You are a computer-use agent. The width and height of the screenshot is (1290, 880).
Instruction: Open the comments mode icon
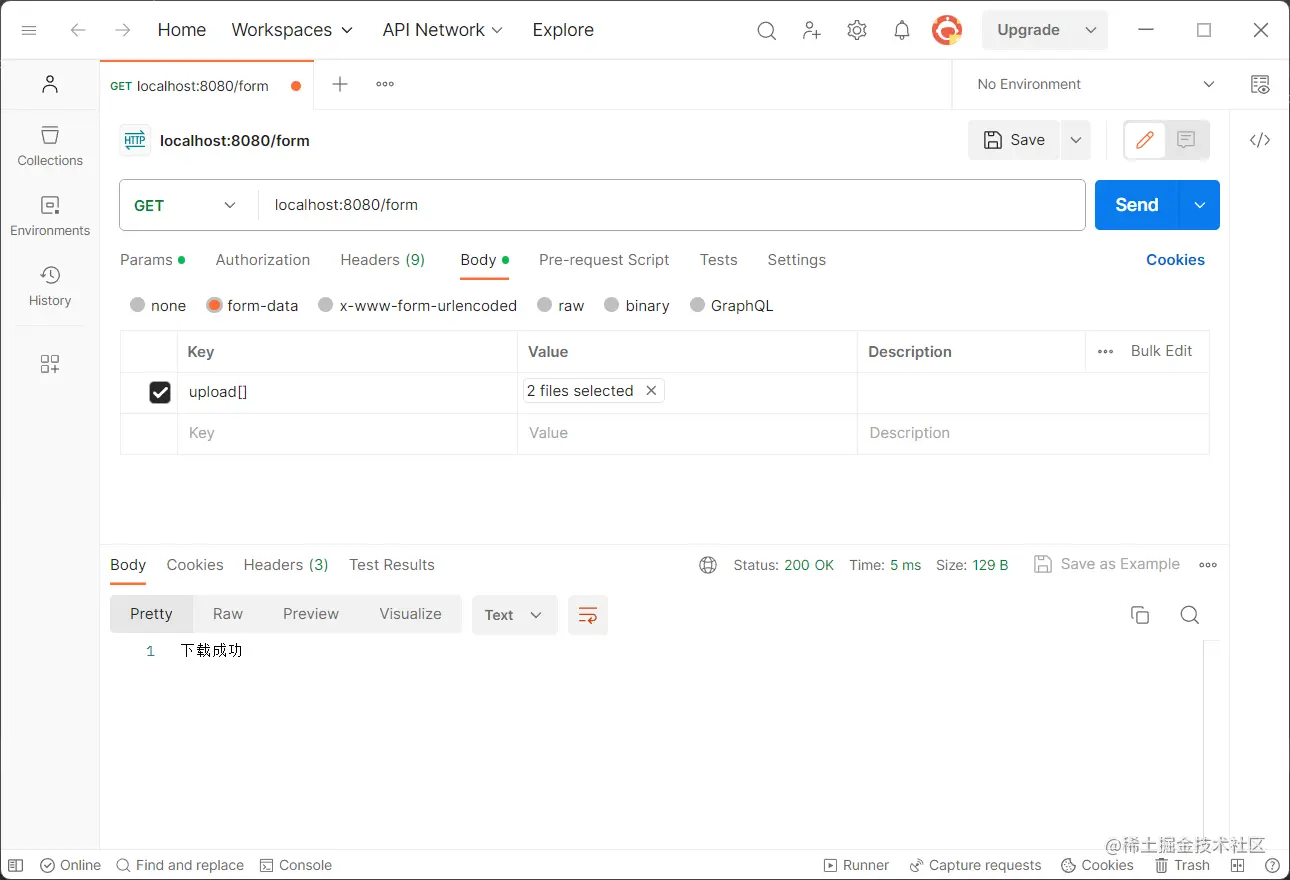pyautogui.click(x=1186, y=140)
